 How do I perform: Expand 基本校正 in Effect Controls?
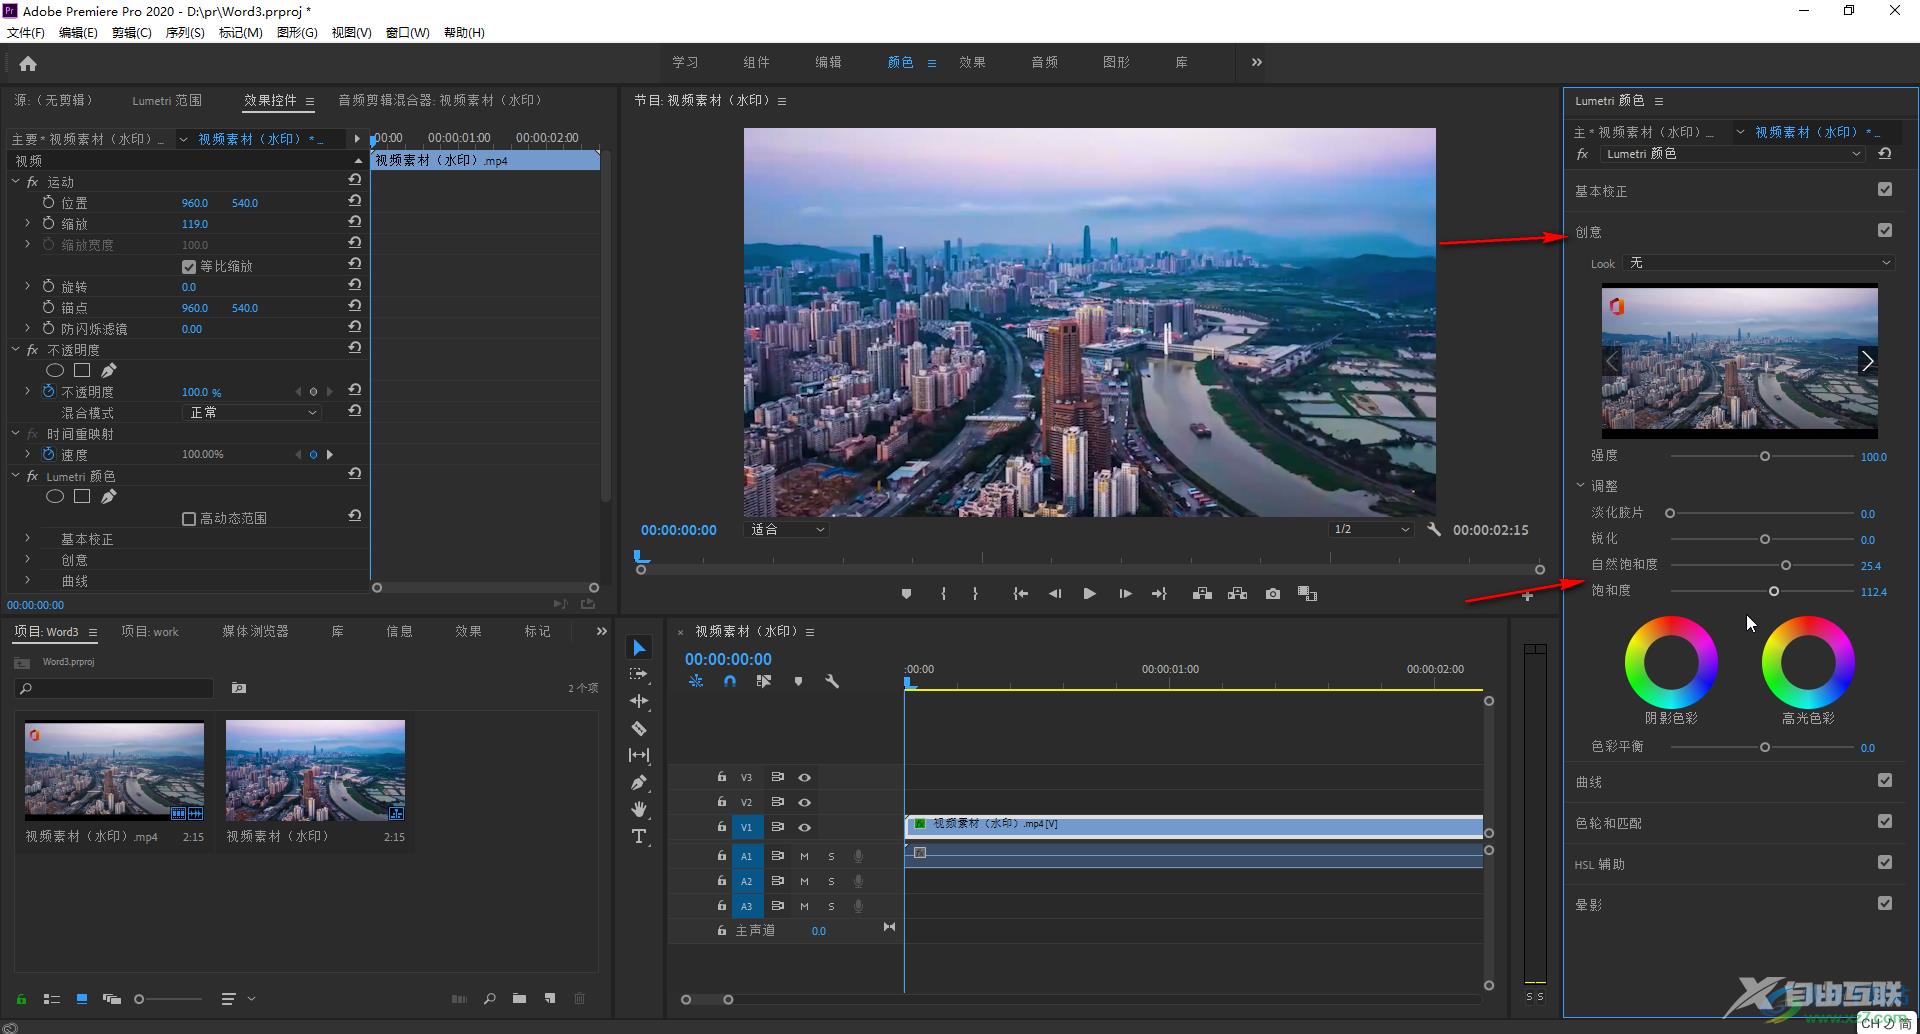click(x=28, y=539)
